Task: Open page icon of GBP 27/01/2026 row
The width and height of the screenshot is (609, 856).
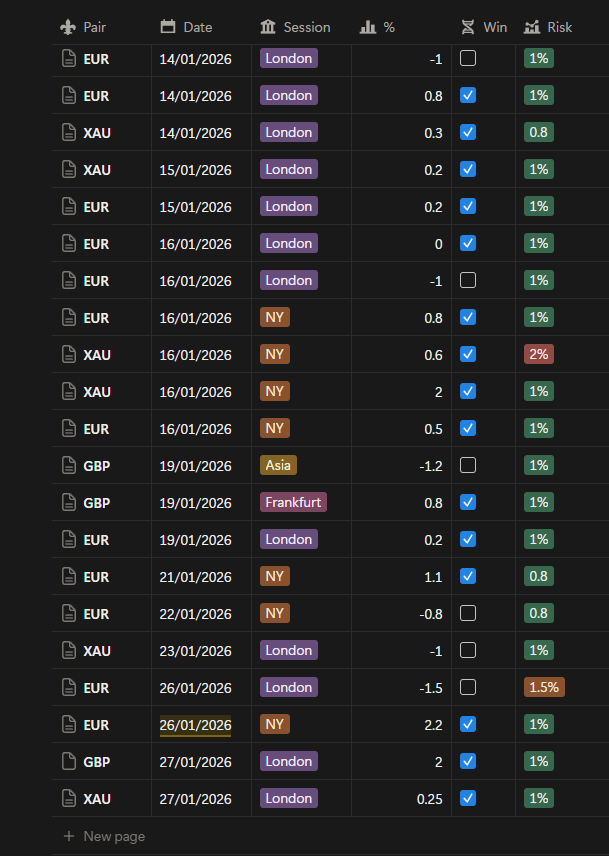Action: [69, 762]
